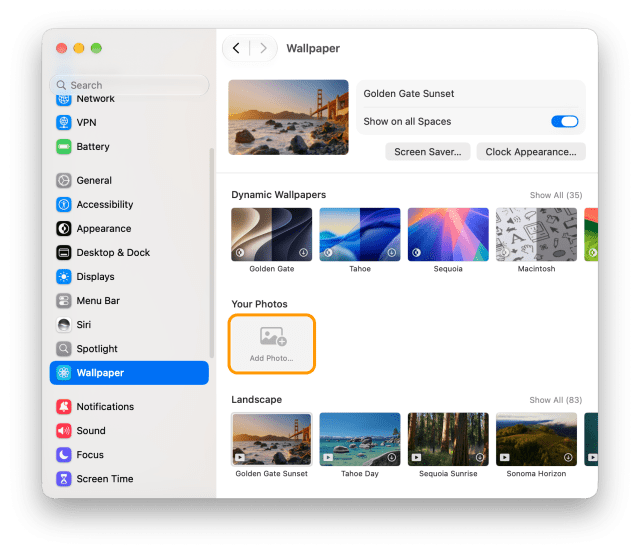Open the Screen Time hourglass icon
The image size is (640, 554).
[64, 479]
